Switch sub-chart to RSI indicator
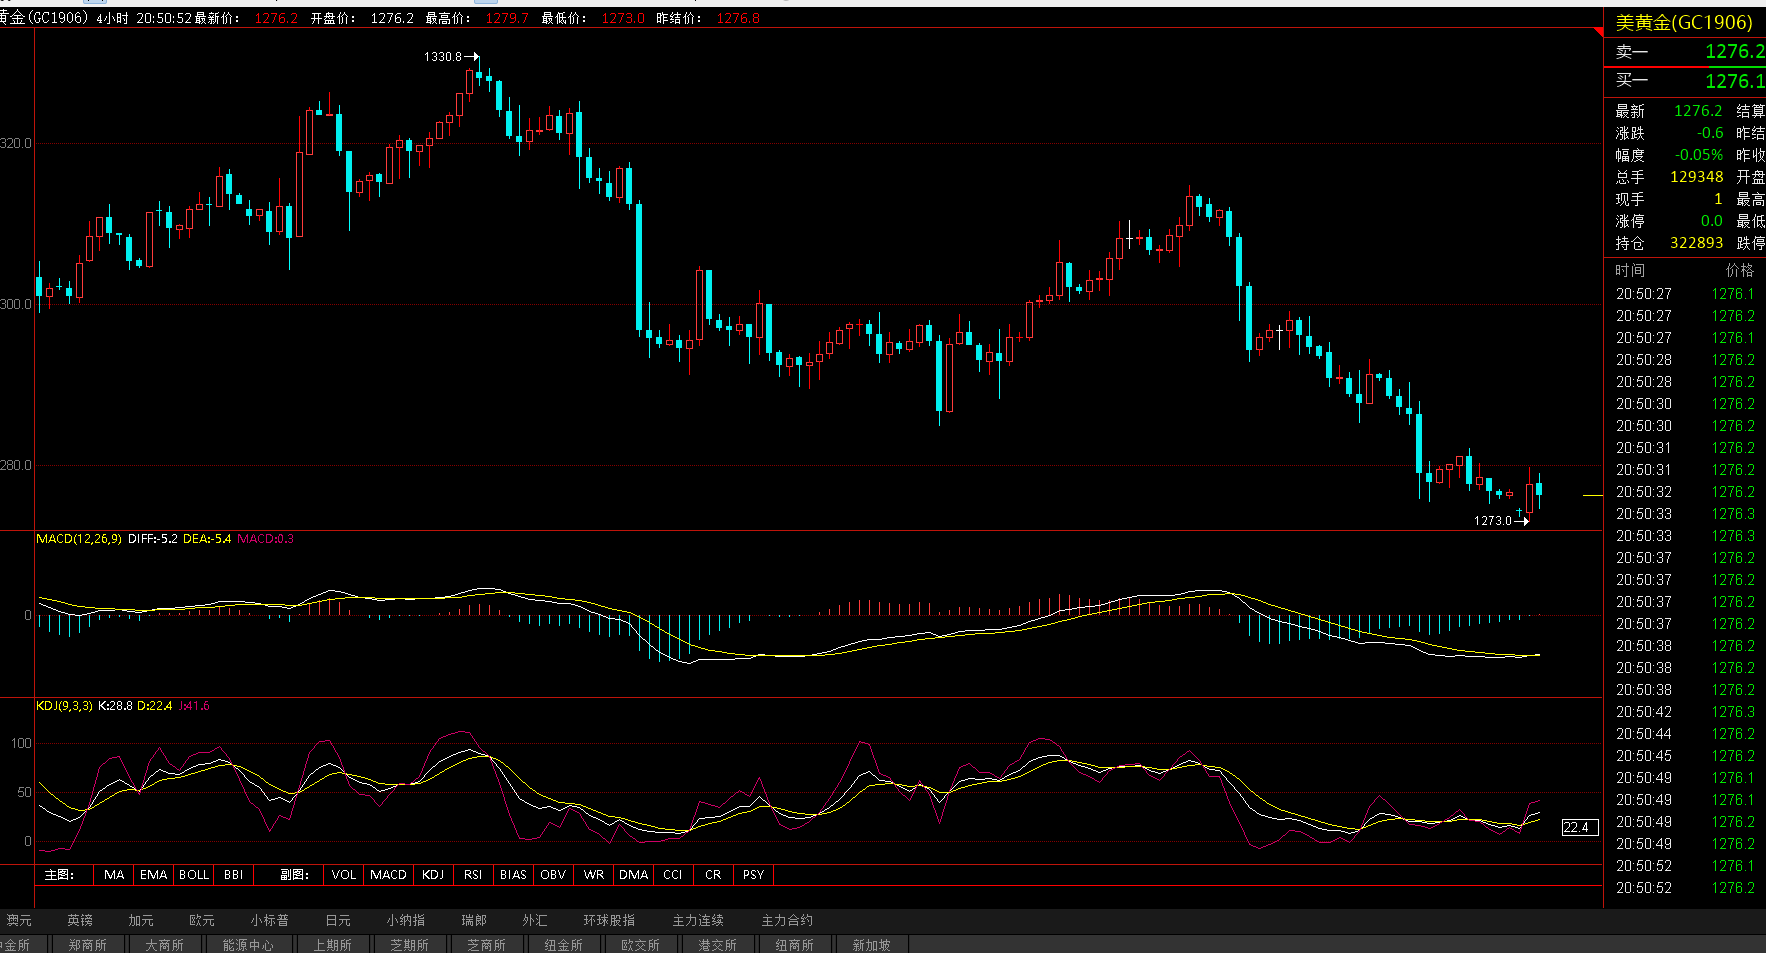This screenshot has height=953, width=1766. pos(473,875)
